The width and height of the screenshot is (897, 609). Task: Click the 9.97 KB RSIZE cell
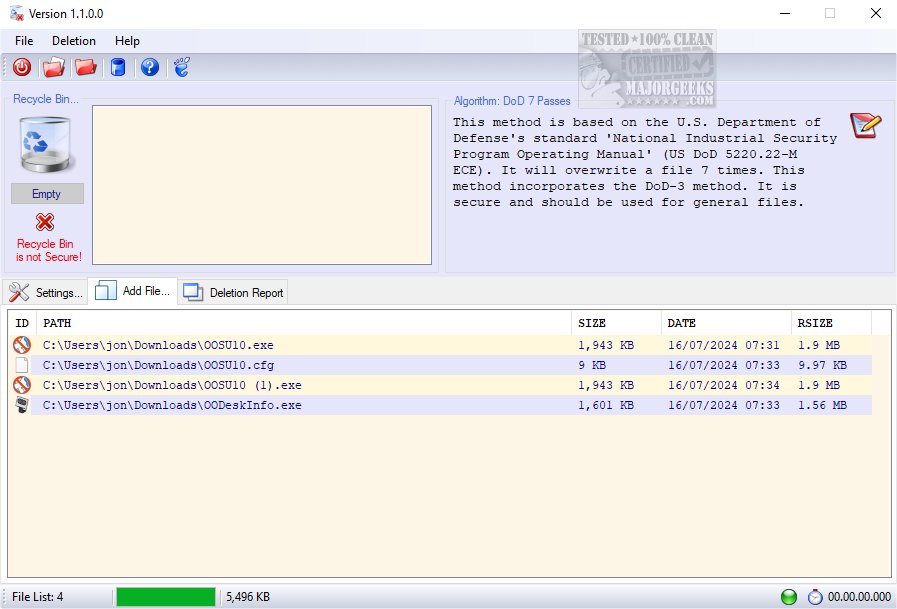(x=823, y=365)
